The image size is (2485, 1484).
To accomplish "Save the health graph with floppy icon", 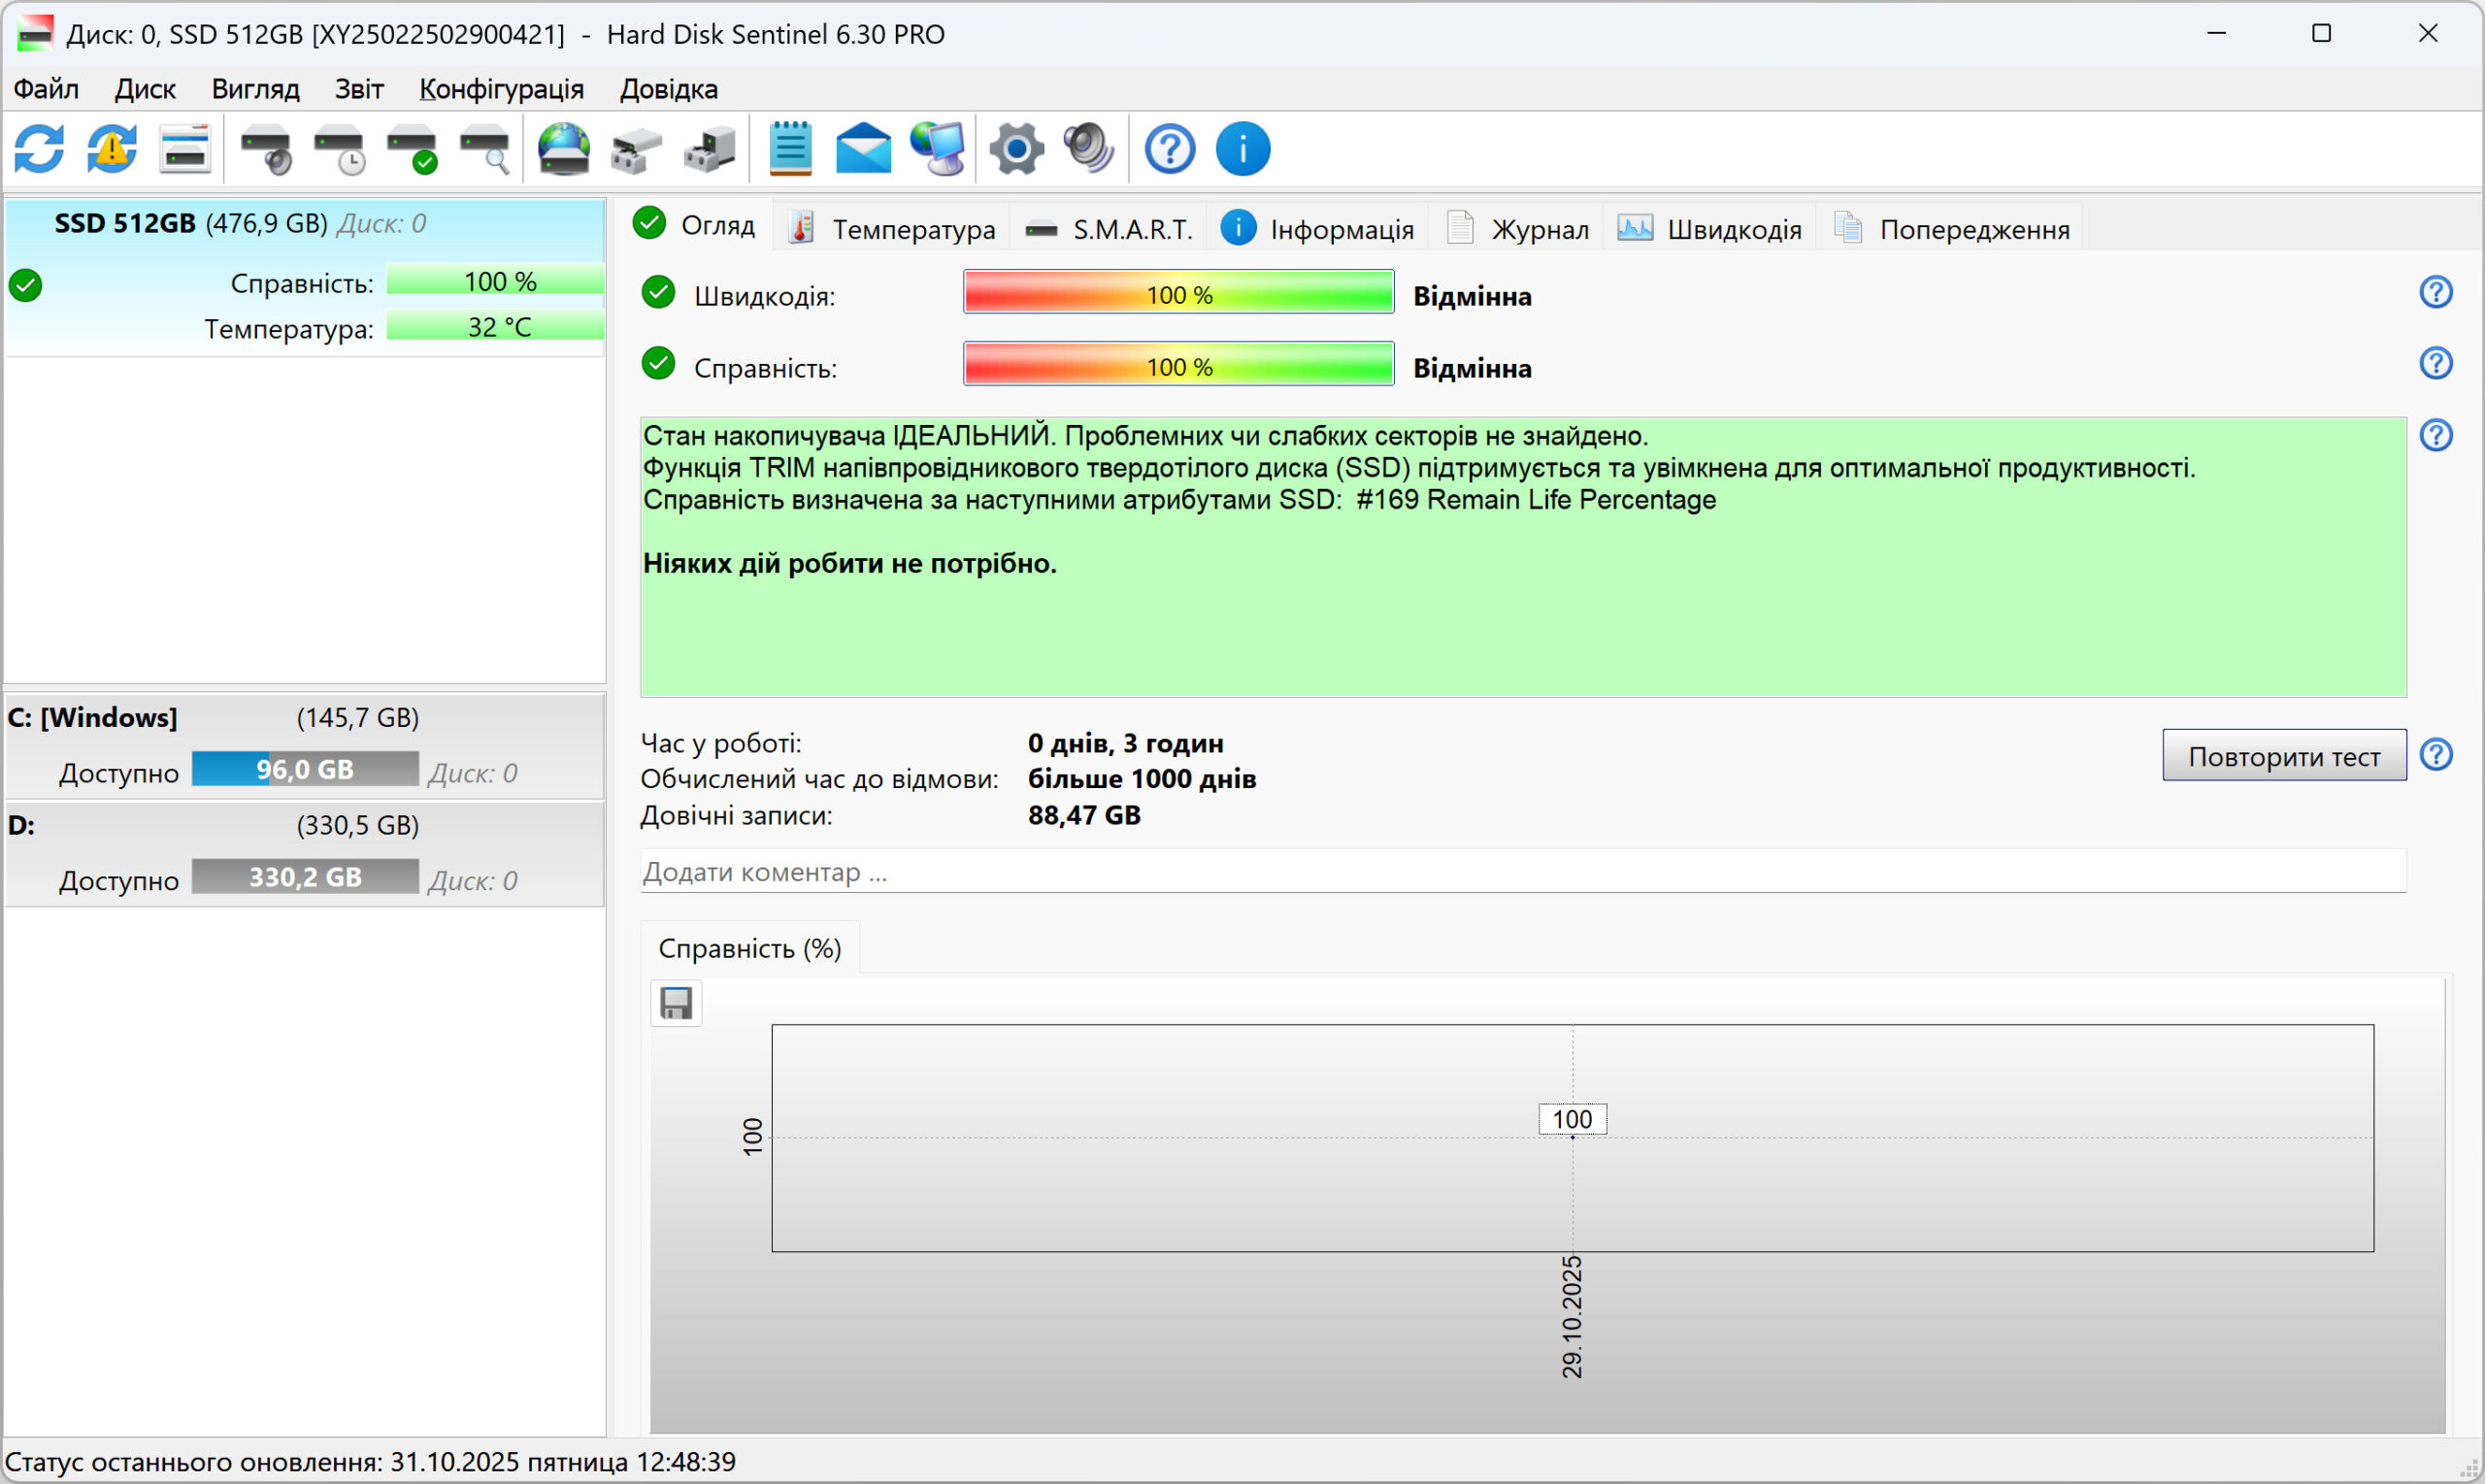I will pyautogui.click(x=676, y=1003).
